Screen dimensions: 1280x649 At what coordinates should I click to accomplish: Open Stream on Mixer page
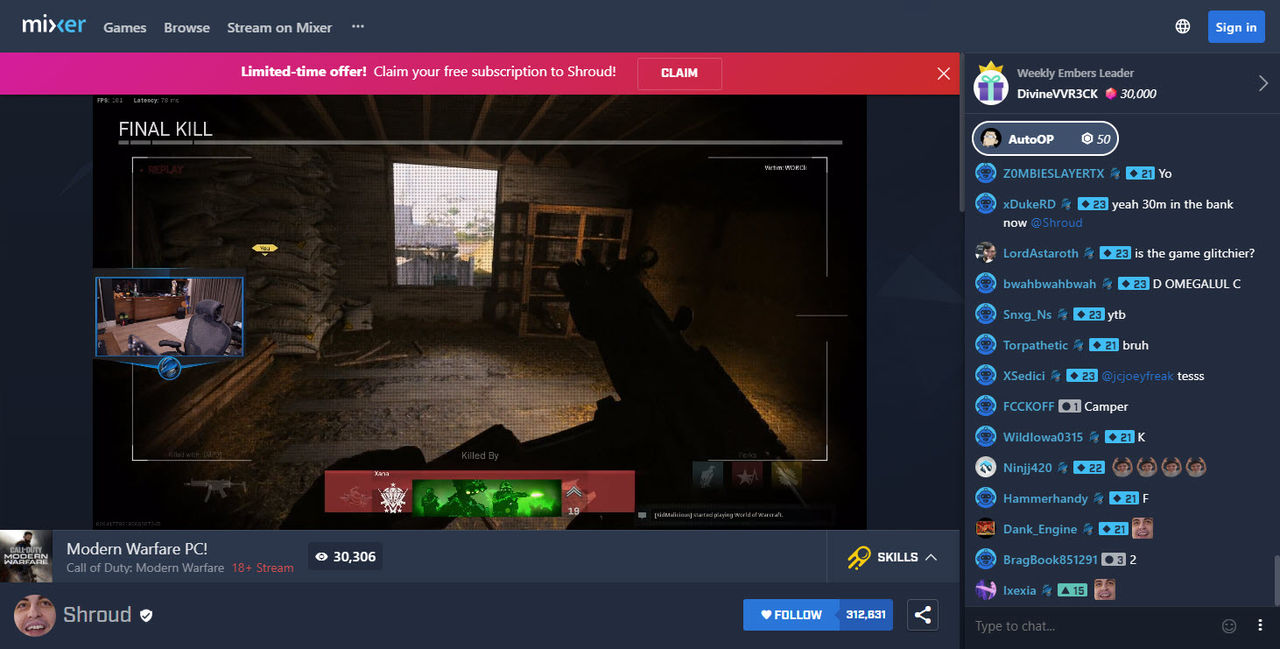pos(279,27)
